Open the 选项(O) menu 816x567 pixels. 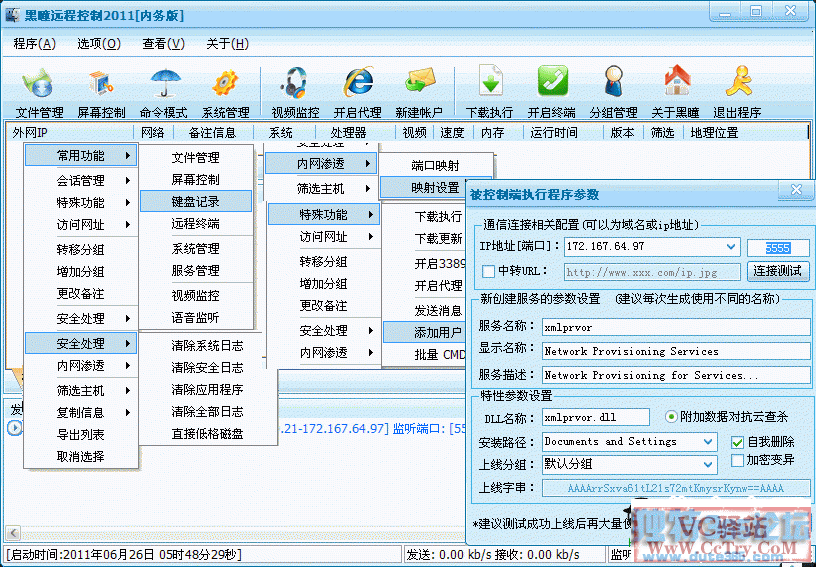pyautogui.click(x=99, y=44)
